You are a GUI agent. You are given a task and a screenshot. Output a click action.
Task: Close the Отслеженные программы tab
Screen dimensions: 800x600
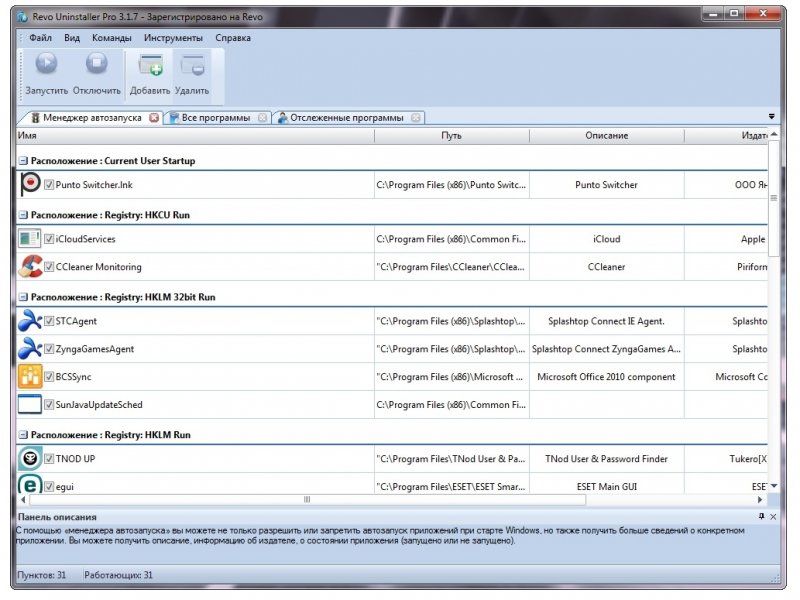pyautogui.click(x=416, y=117)
